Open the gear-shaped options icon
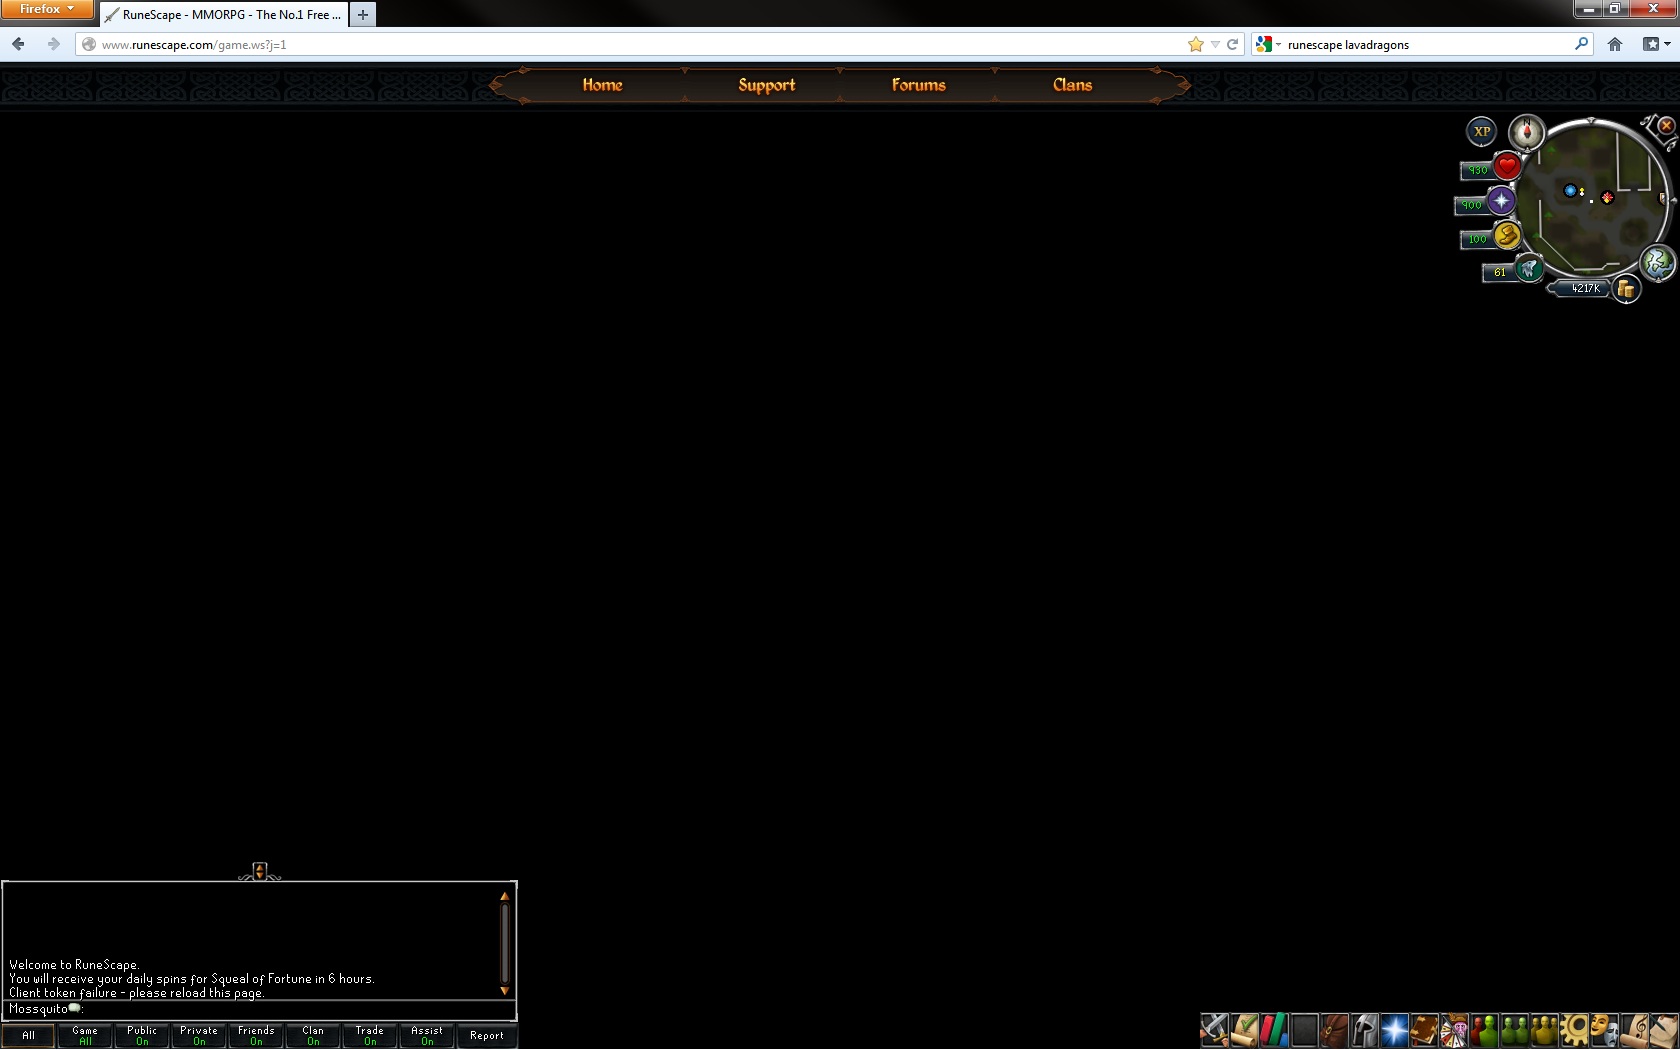The width and height of the screenshot is (1680, 1050). (1574, 1029)
